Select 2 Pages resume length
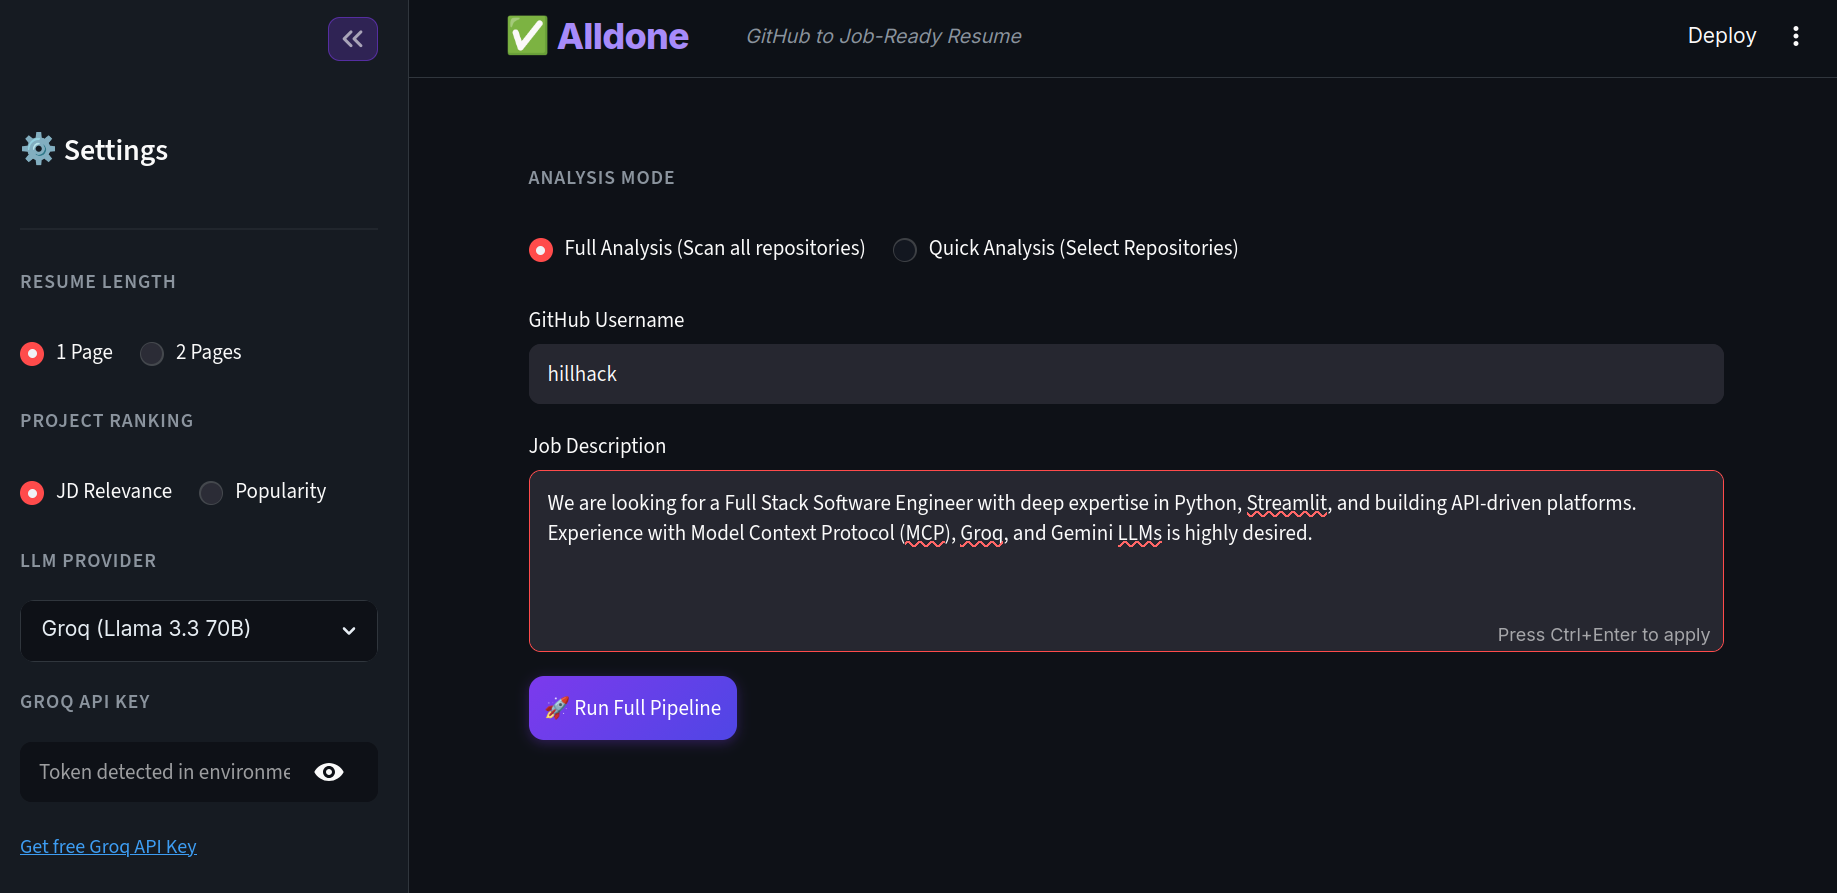This screenshot has height=893, width=1837. 191,353
